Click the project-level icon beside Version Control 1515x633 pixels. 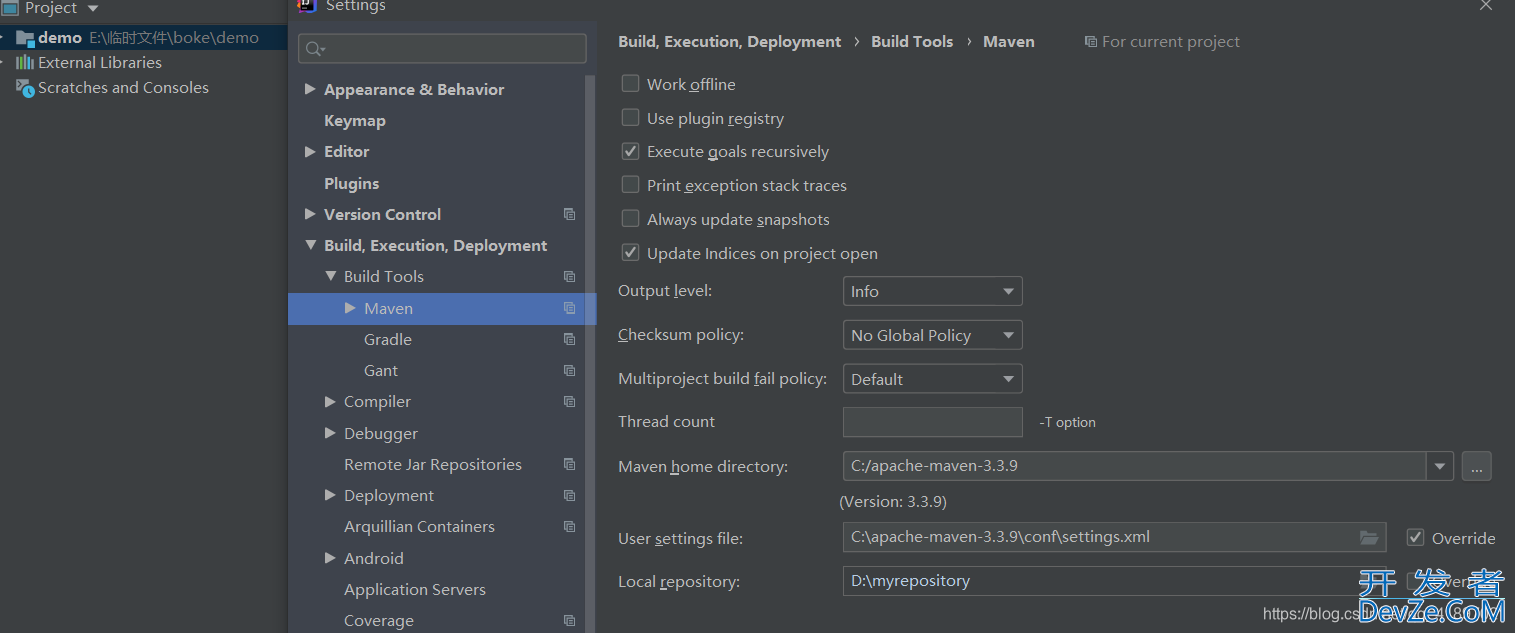569,214
